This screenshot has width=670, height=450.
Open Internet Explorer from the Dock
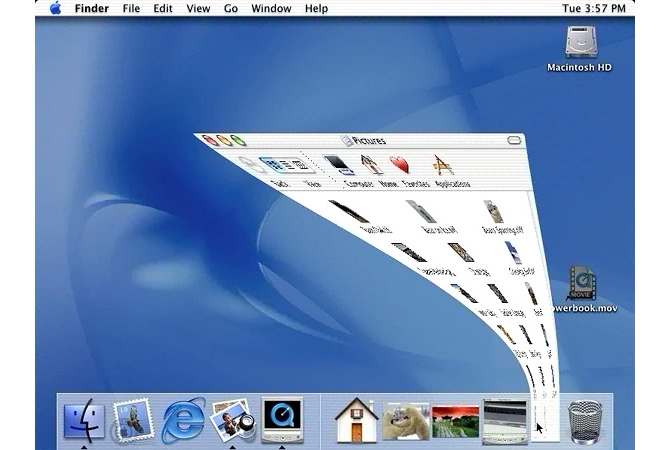(x=183, y=419)
